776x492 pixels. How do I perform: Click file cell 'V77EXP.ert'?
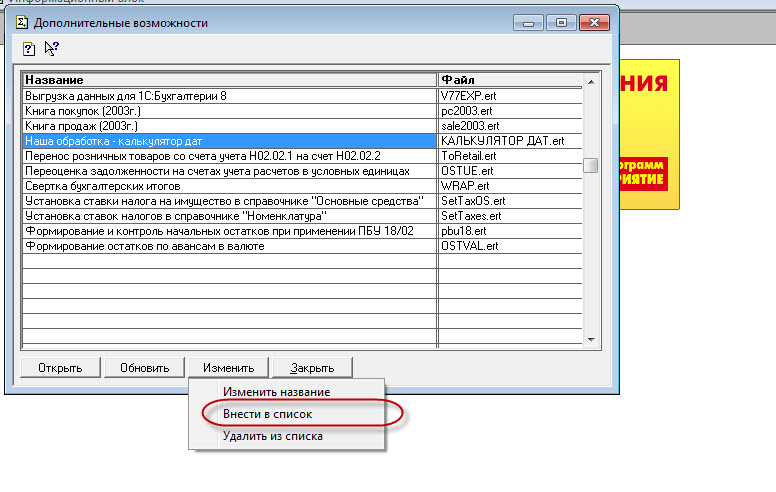point(510,96)
